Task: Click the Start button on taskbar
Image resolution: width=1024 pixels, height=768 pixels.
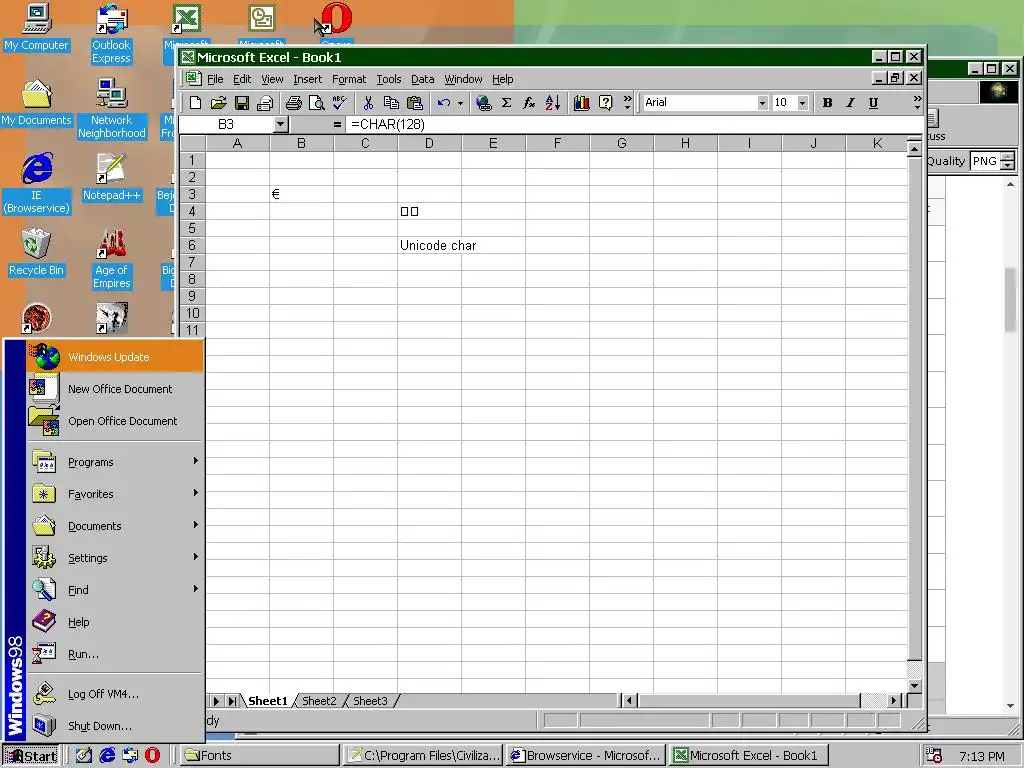Action: [30, 756]
